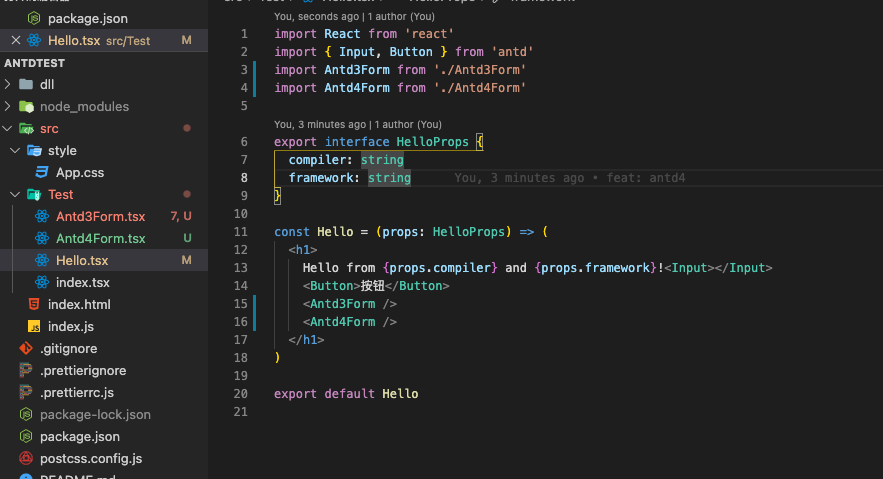Click the JS icon beside index.js
Image resolution: width=883 pixels, height=479 pixels.
(x=34, y=326)
